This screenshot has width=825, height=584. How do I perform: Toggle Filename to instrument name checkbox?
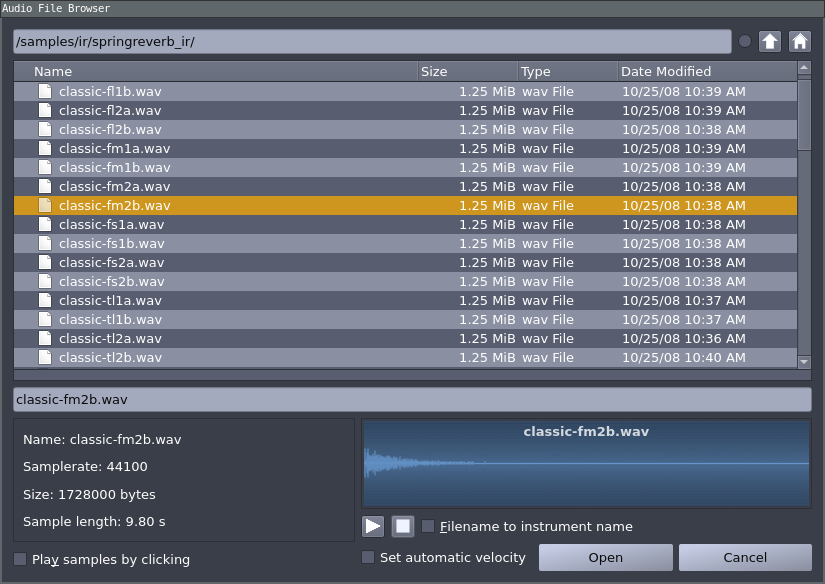point(428,526)
